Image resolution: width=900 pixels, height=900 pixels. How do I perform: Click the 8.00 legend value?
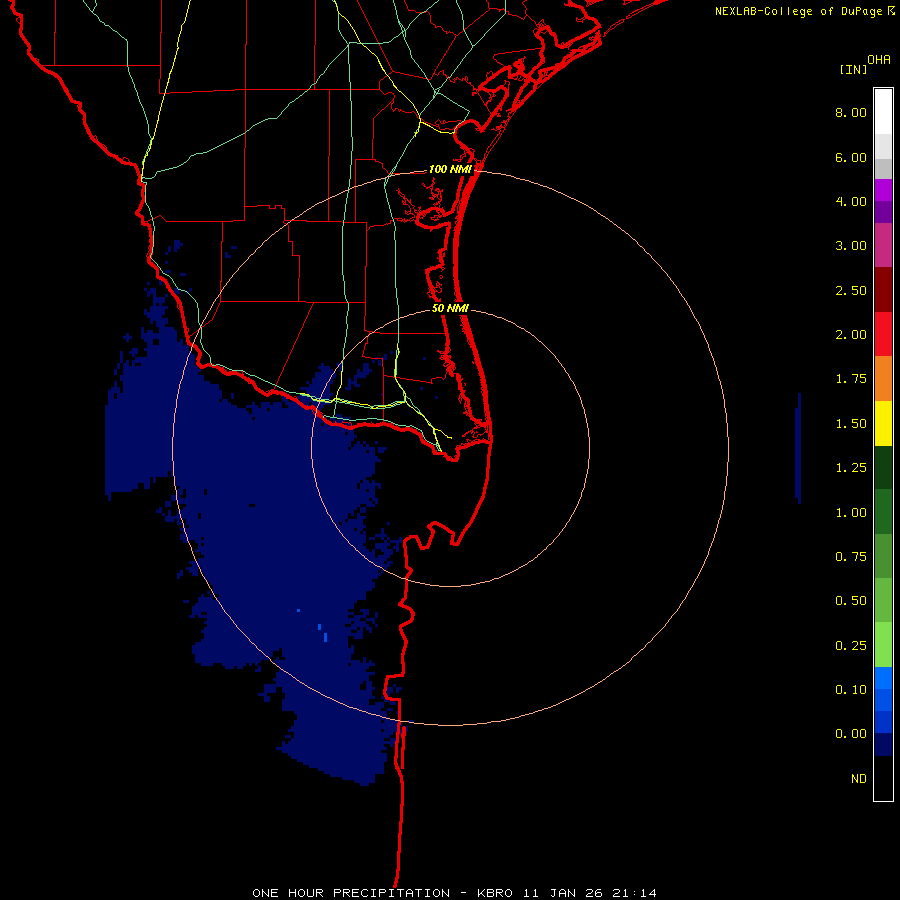click(851, 112)
